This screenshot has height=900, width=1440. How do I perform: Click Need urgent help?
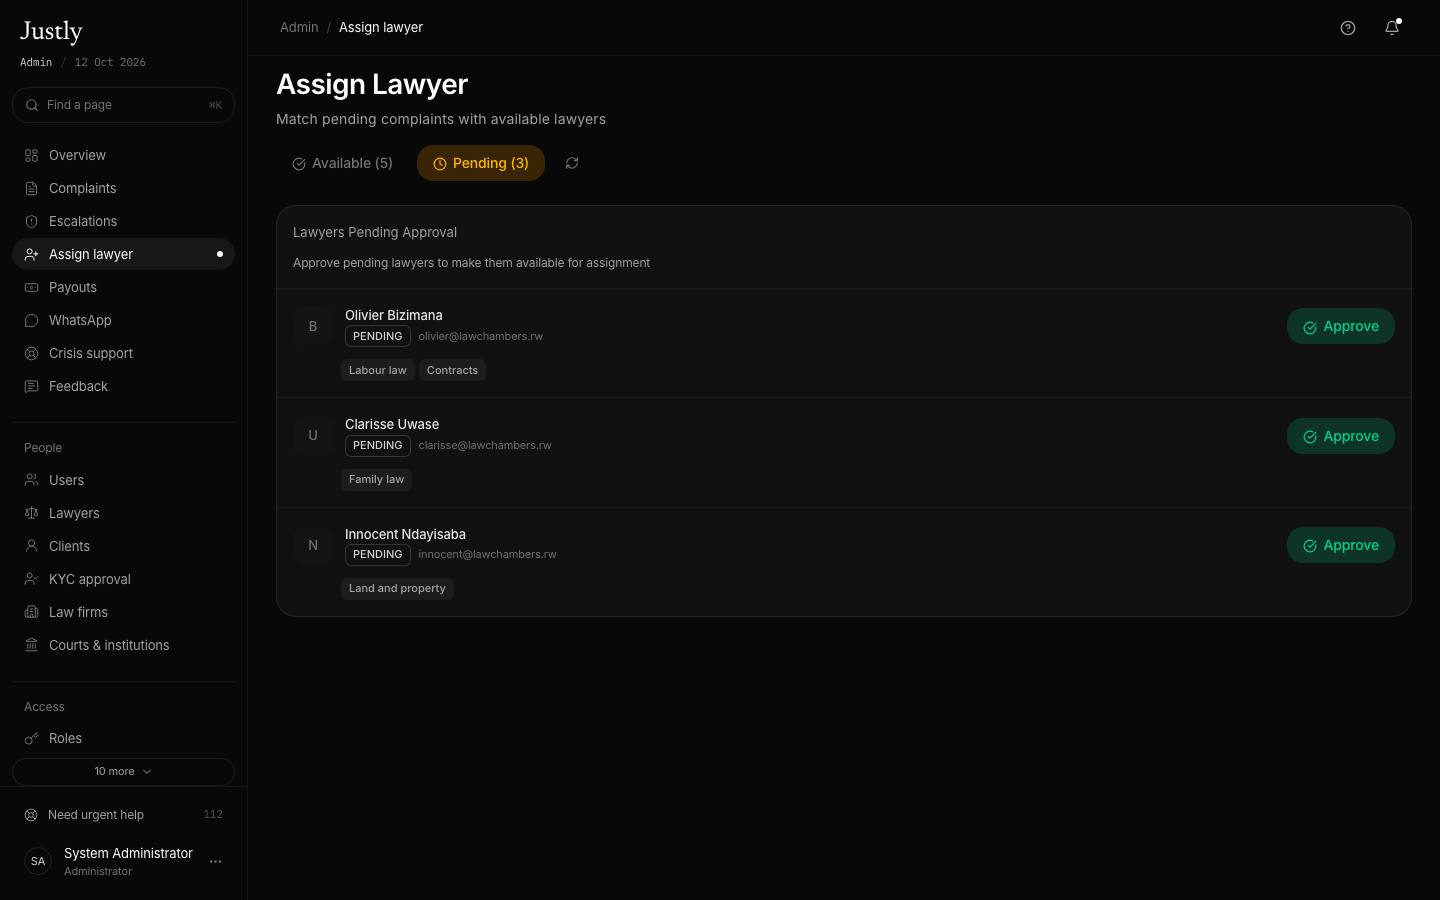(123, 815)
